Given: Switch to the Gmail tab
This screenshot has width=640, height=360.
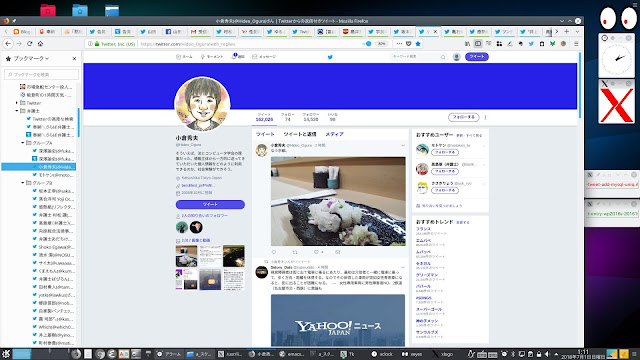Looking at the screenshot, I should click(x=200, y=31).
